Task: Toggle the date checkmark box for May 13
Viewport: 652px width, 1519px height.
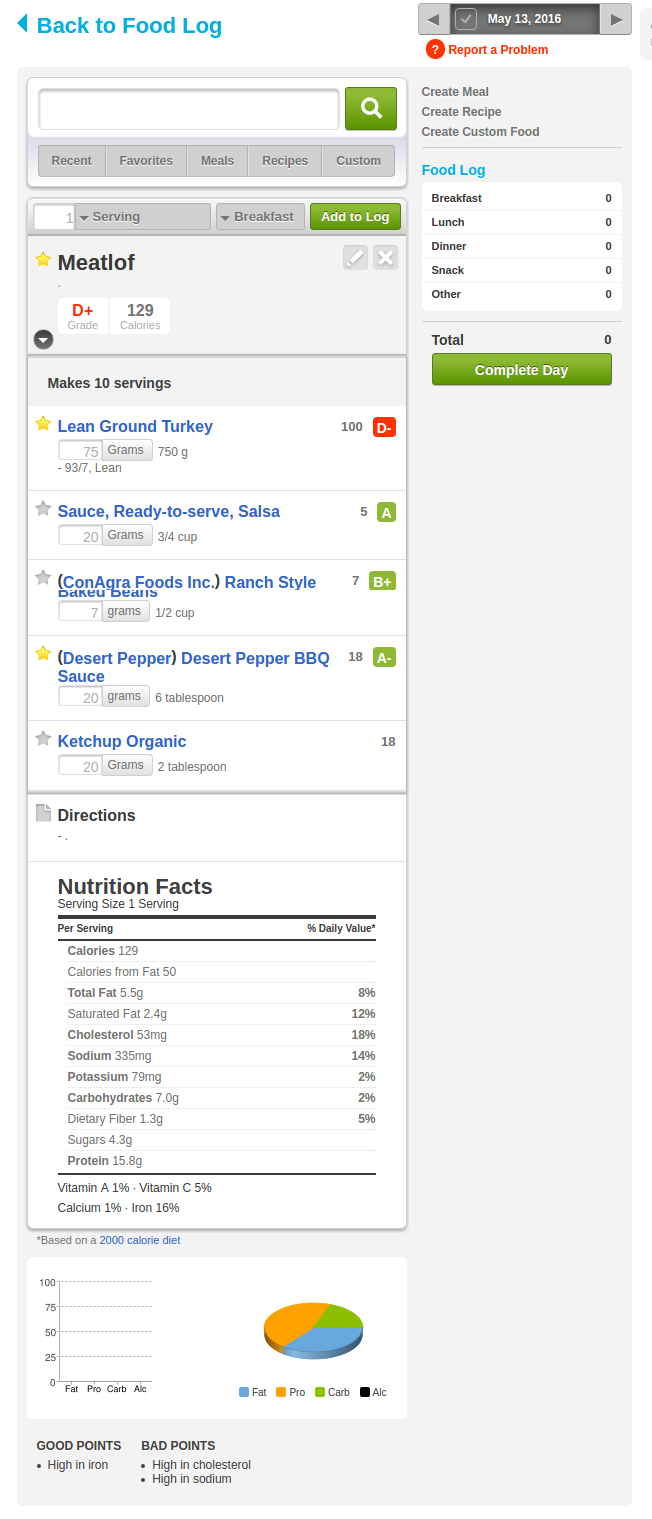Action: (466, 19)
